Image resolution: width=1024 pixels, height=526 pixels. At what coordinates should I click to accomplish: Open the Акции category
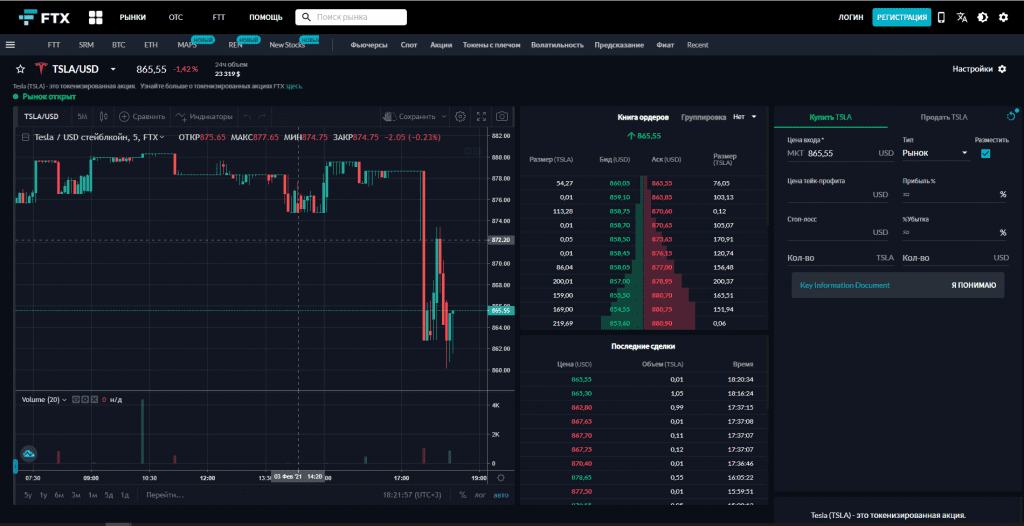tap(441, 45)
